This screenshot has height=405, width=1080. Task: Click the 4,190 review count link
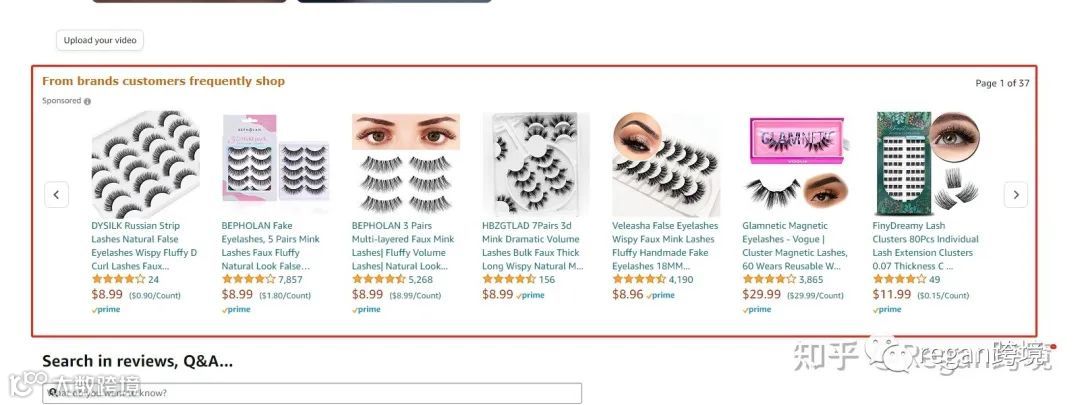pyautogui.click(x=681, y=280)
